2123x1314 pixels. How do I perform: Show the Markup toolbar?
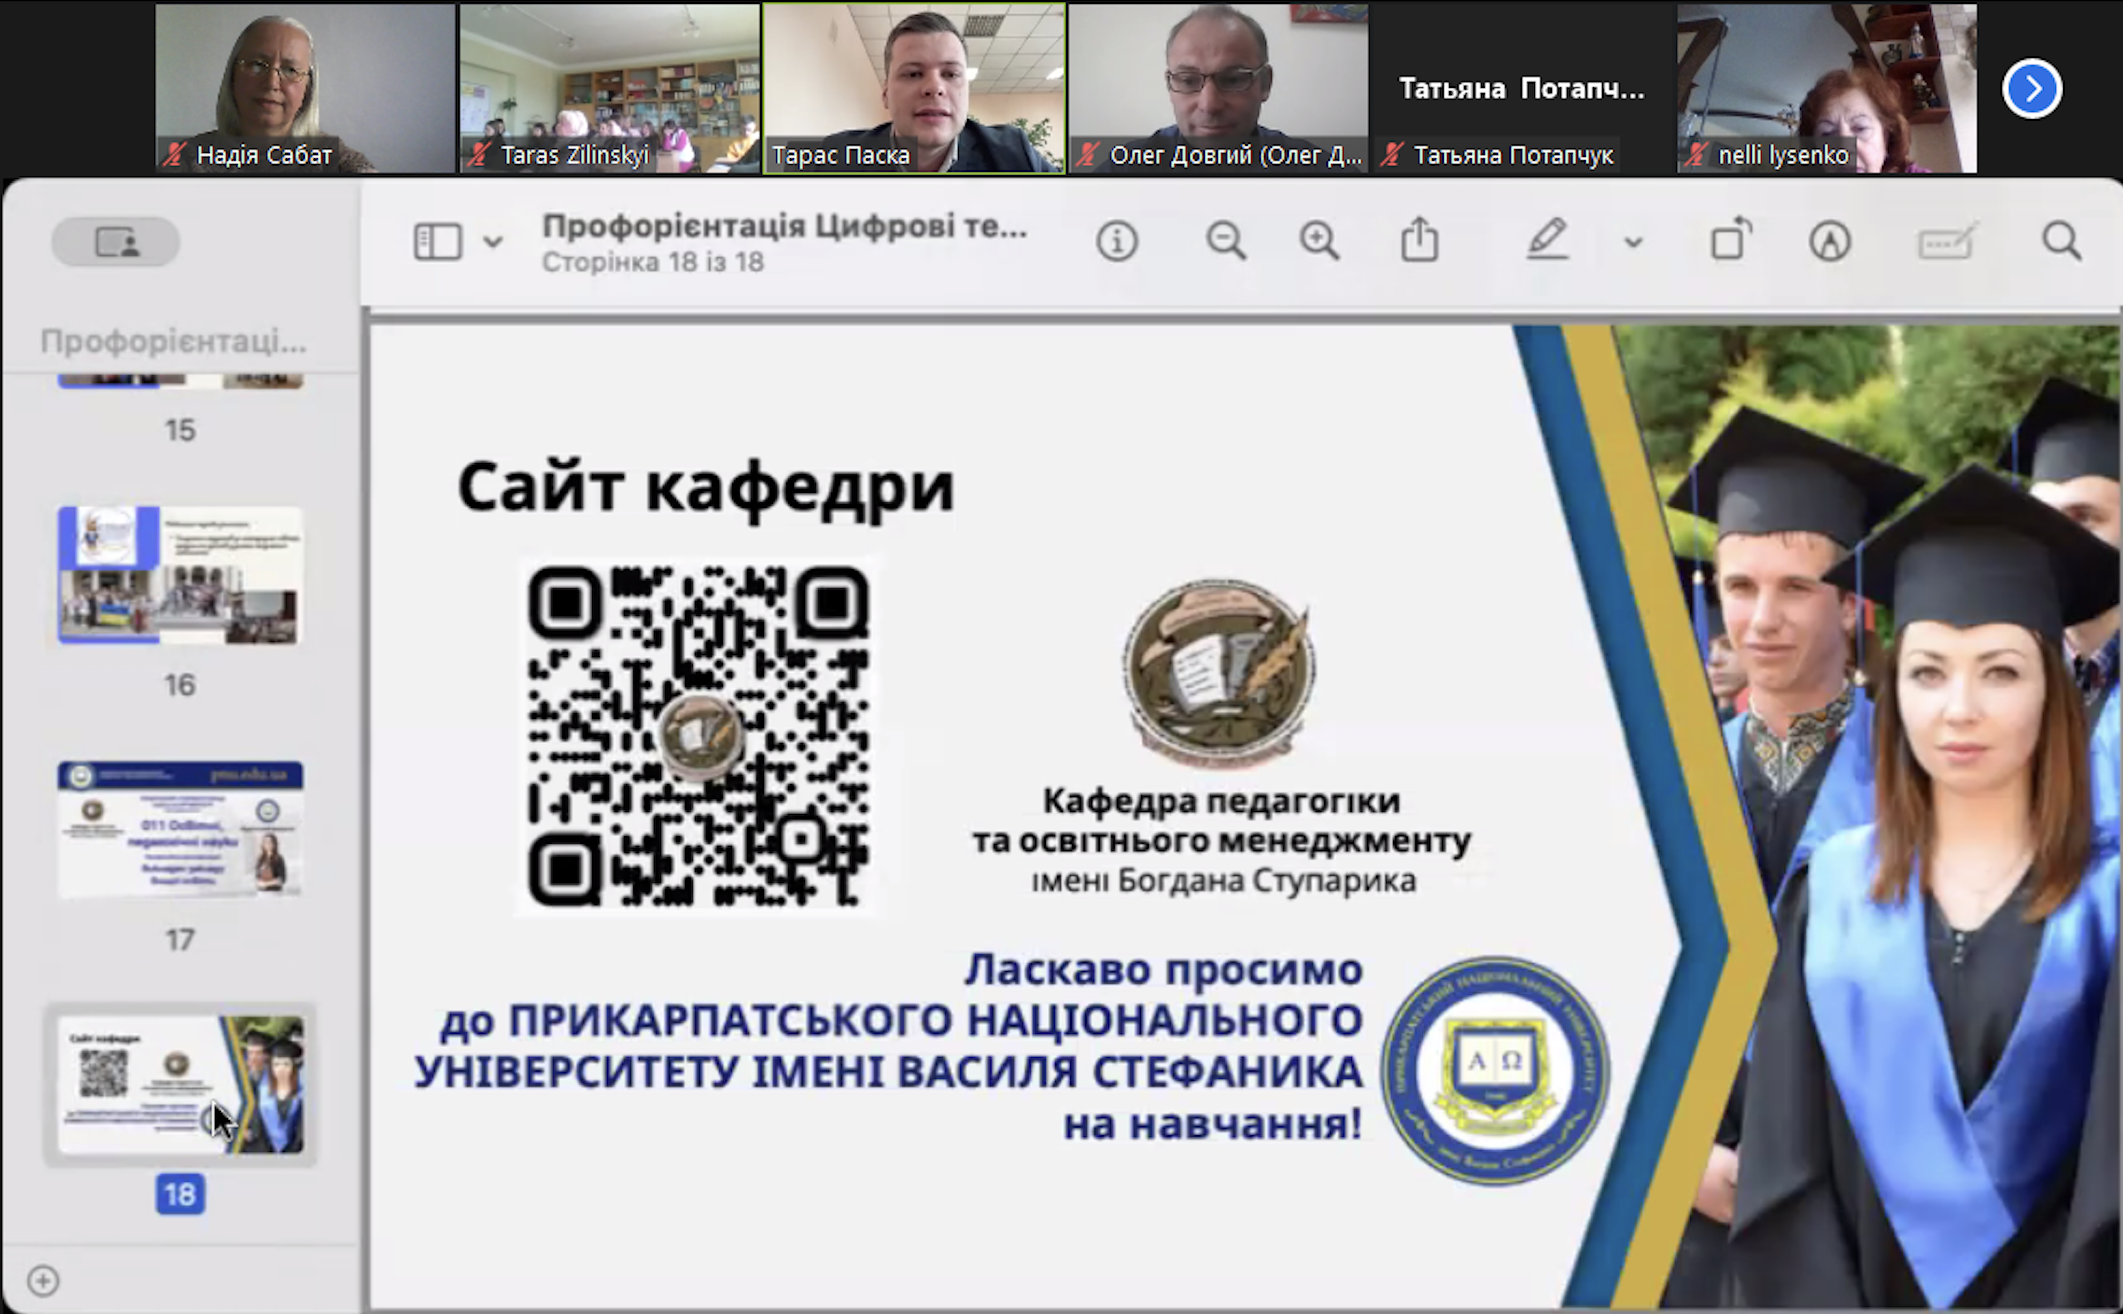(1830, 242)
